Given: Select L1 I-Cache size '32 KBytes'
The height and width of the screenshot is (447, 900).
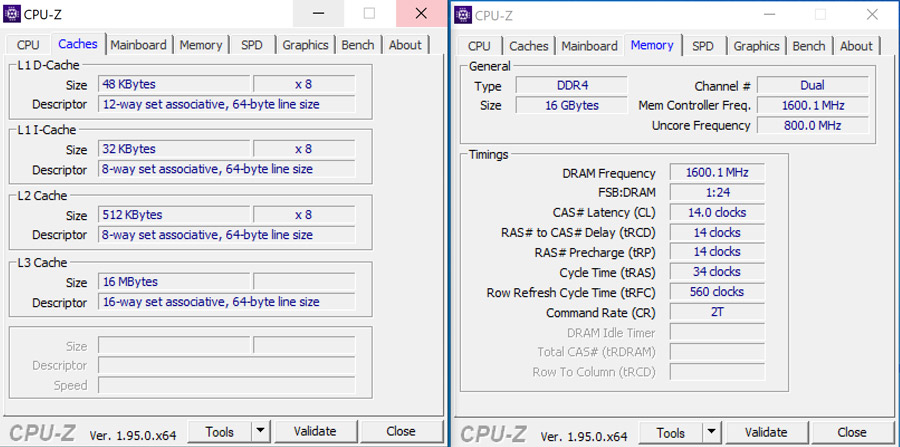Looking at the screenshot, I should [x=174, y=149].
